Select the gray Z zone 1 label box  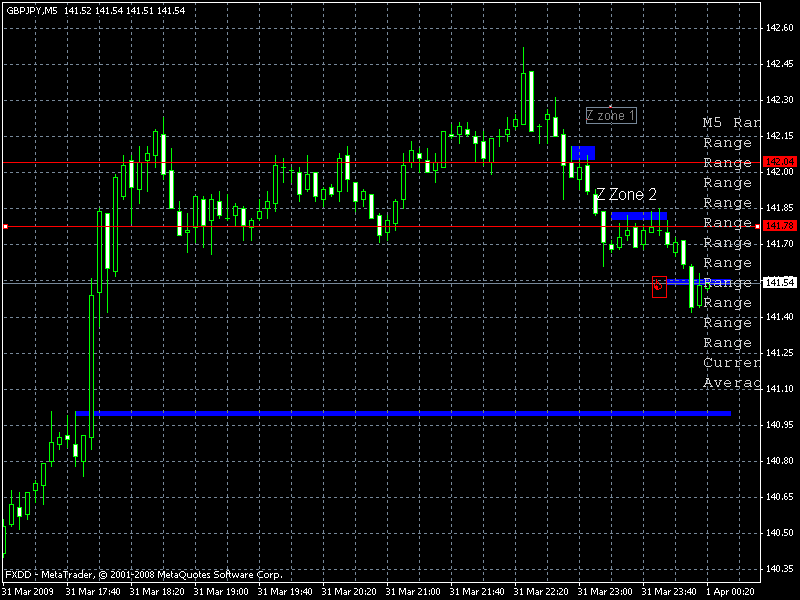[x=610, y=116]
